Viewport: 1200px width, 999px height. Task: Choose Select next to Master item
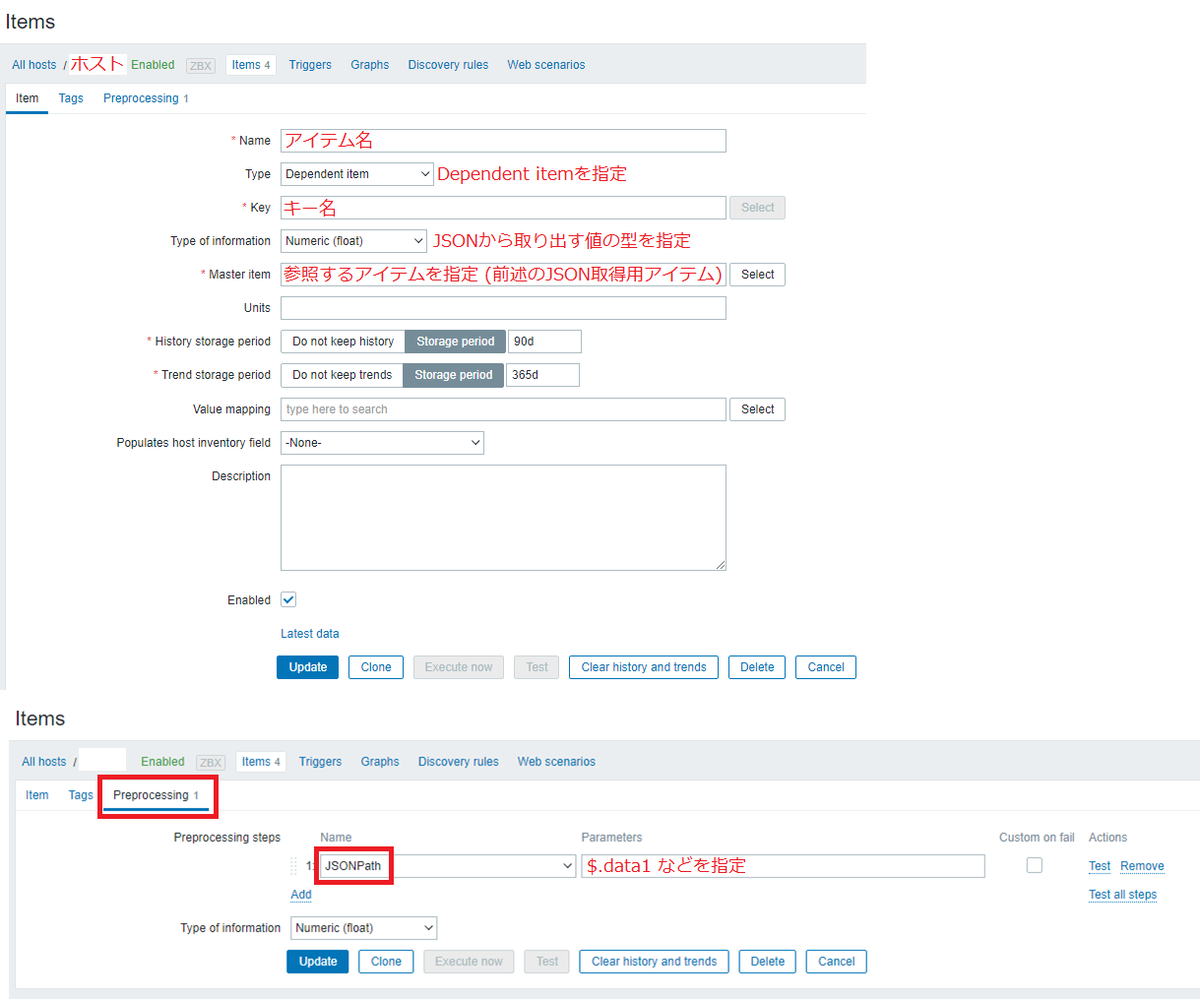(757, 274)
